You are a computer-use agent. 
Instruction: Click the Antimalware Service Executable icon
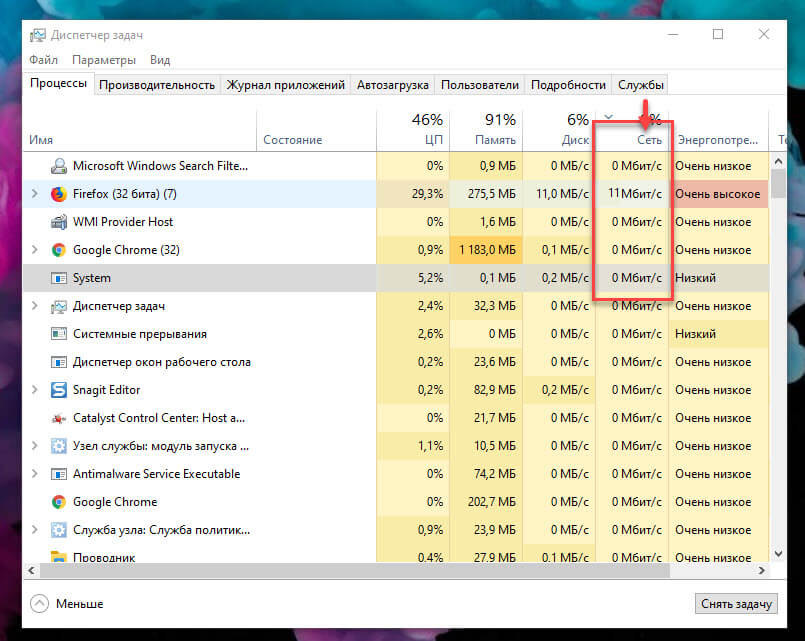[x=59, y=474]
